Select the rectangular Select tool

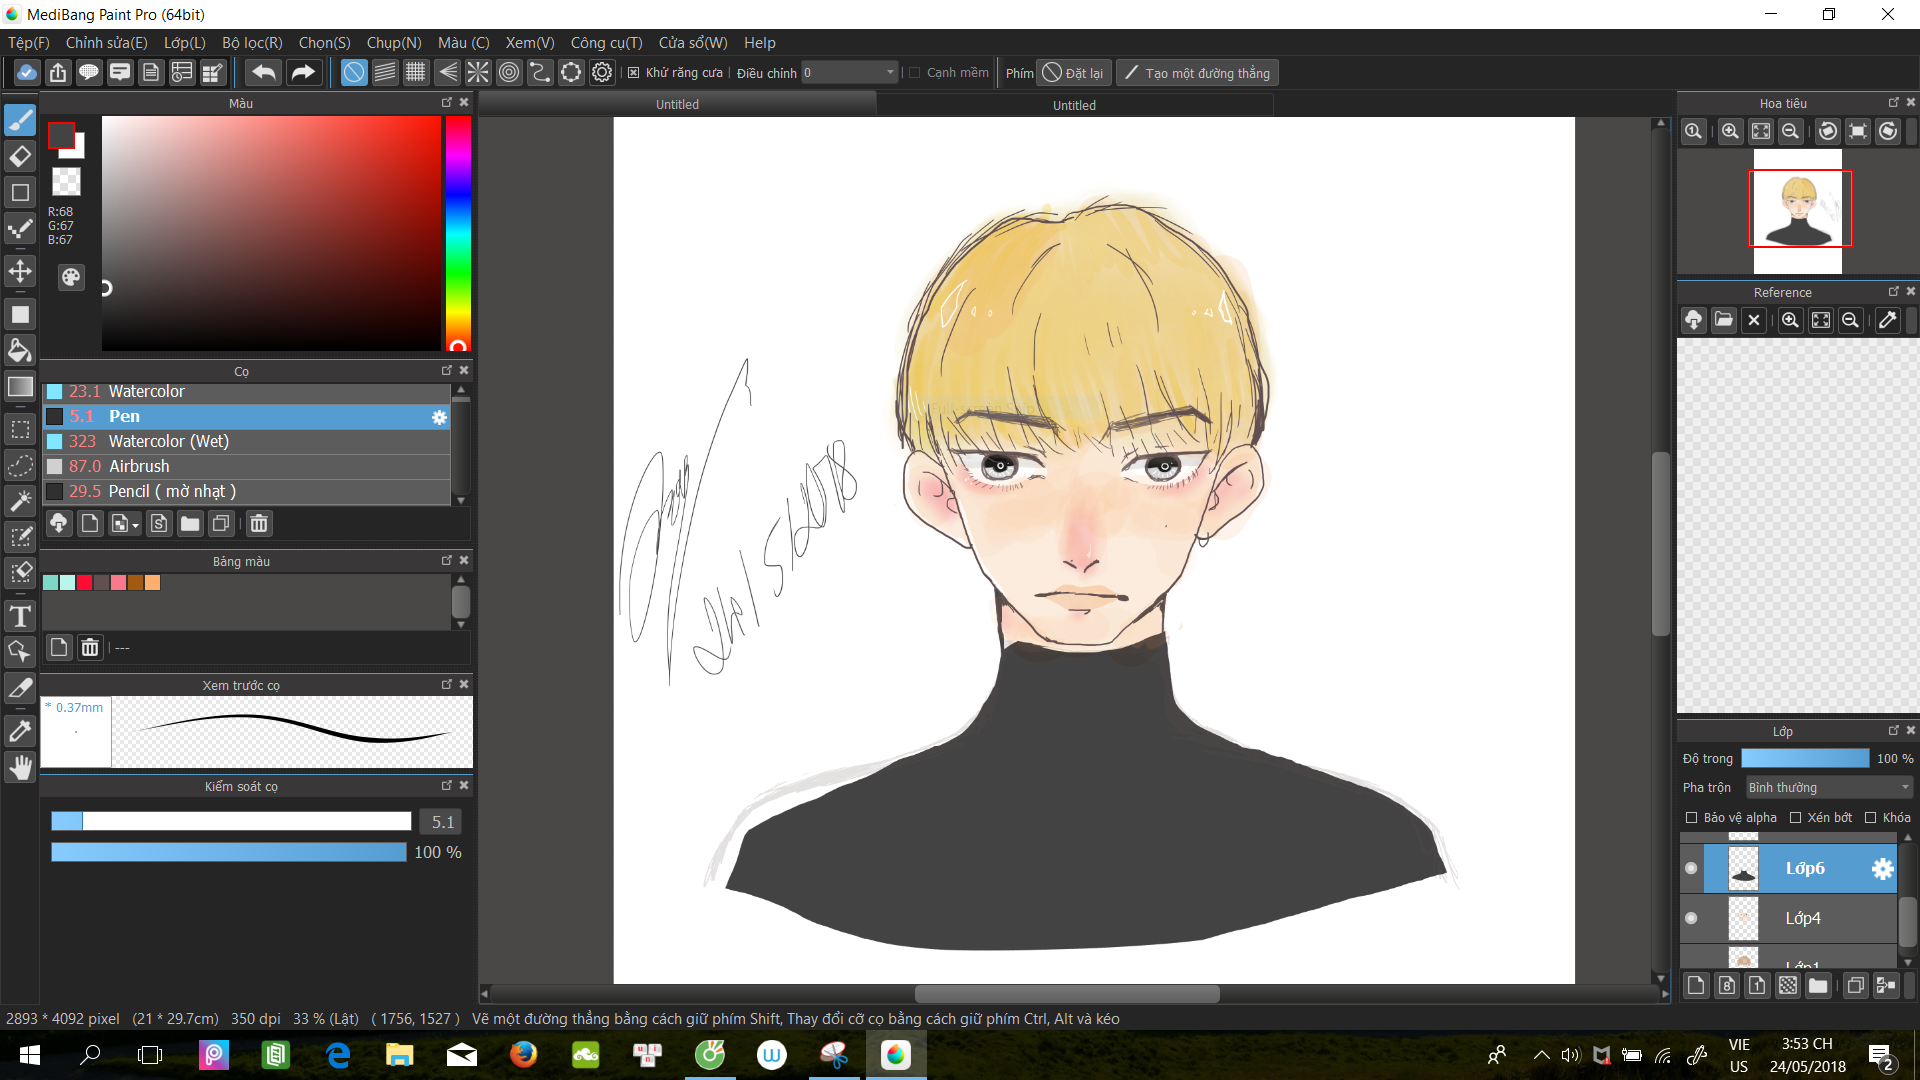20,430
